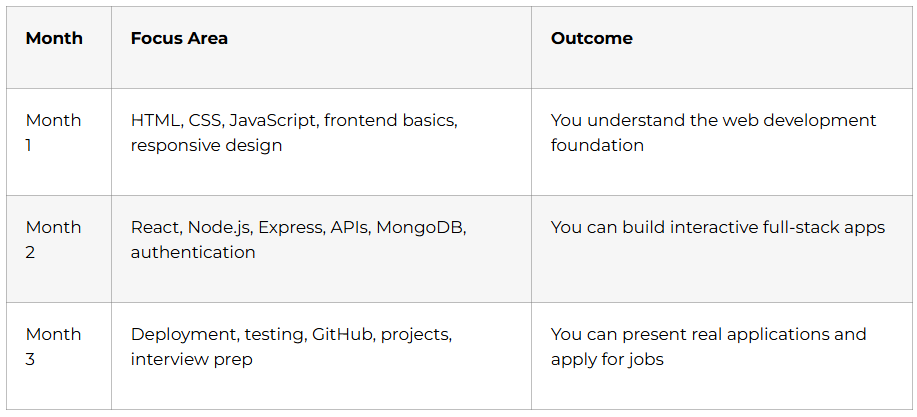
Task: Click the web development foundation outcome
Action: [x=713, y=133]
